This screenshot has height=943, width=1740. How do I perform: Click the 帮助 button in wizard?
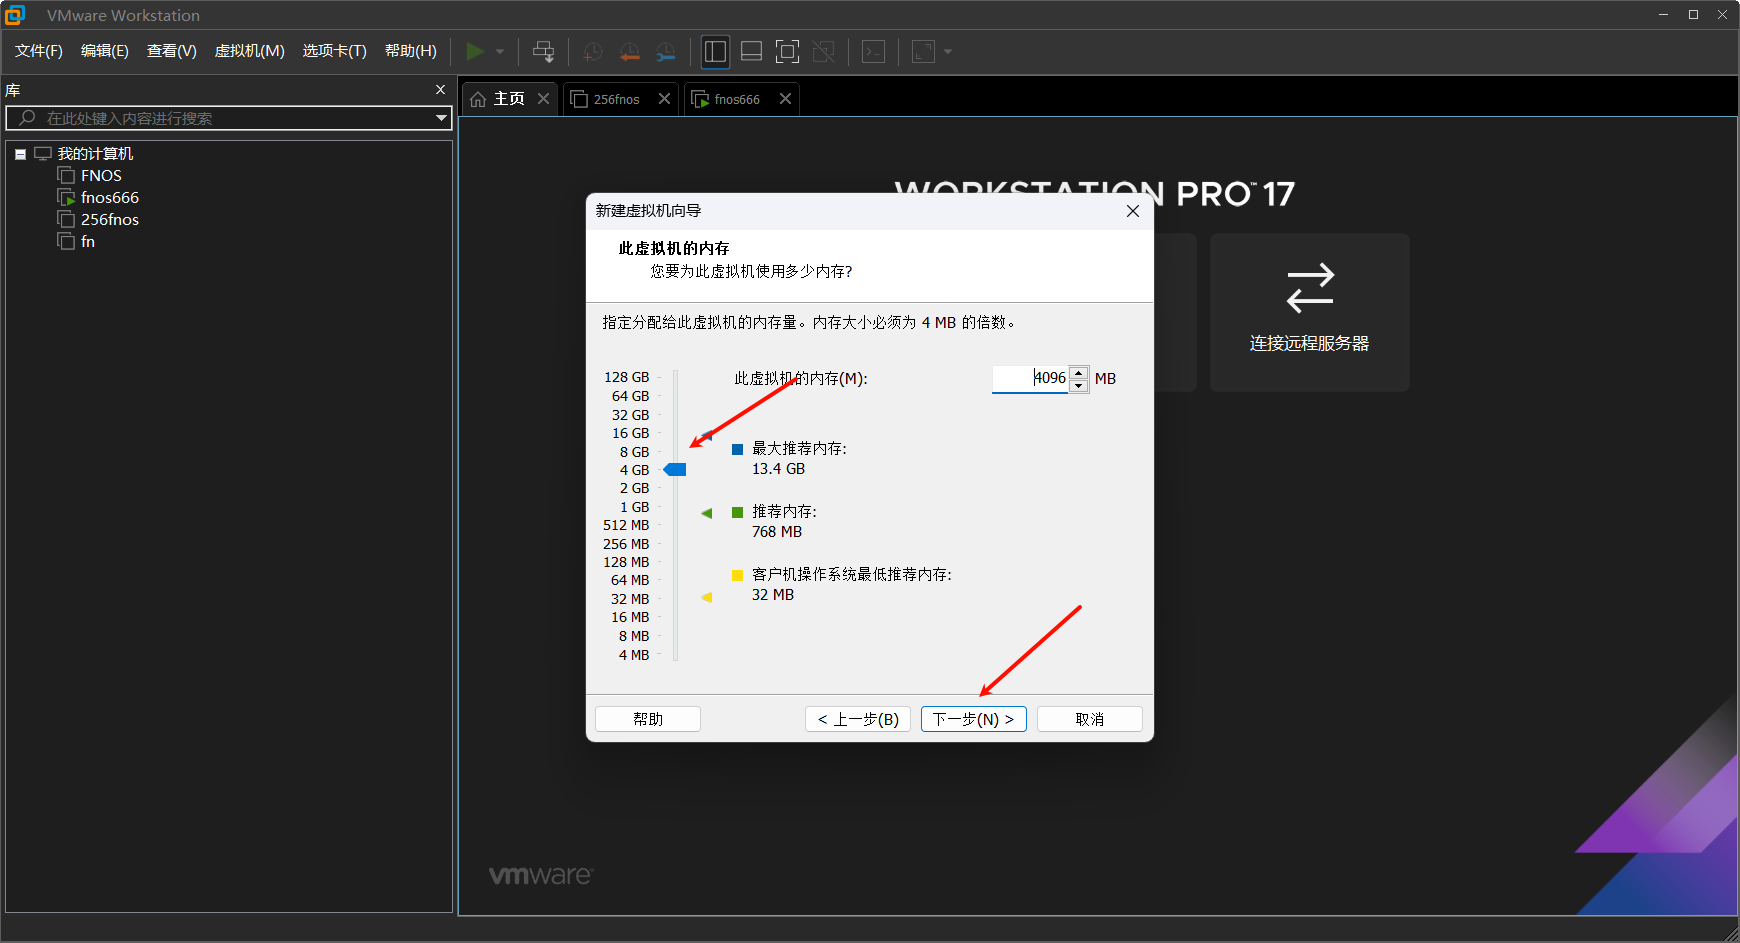click(648, 719)
